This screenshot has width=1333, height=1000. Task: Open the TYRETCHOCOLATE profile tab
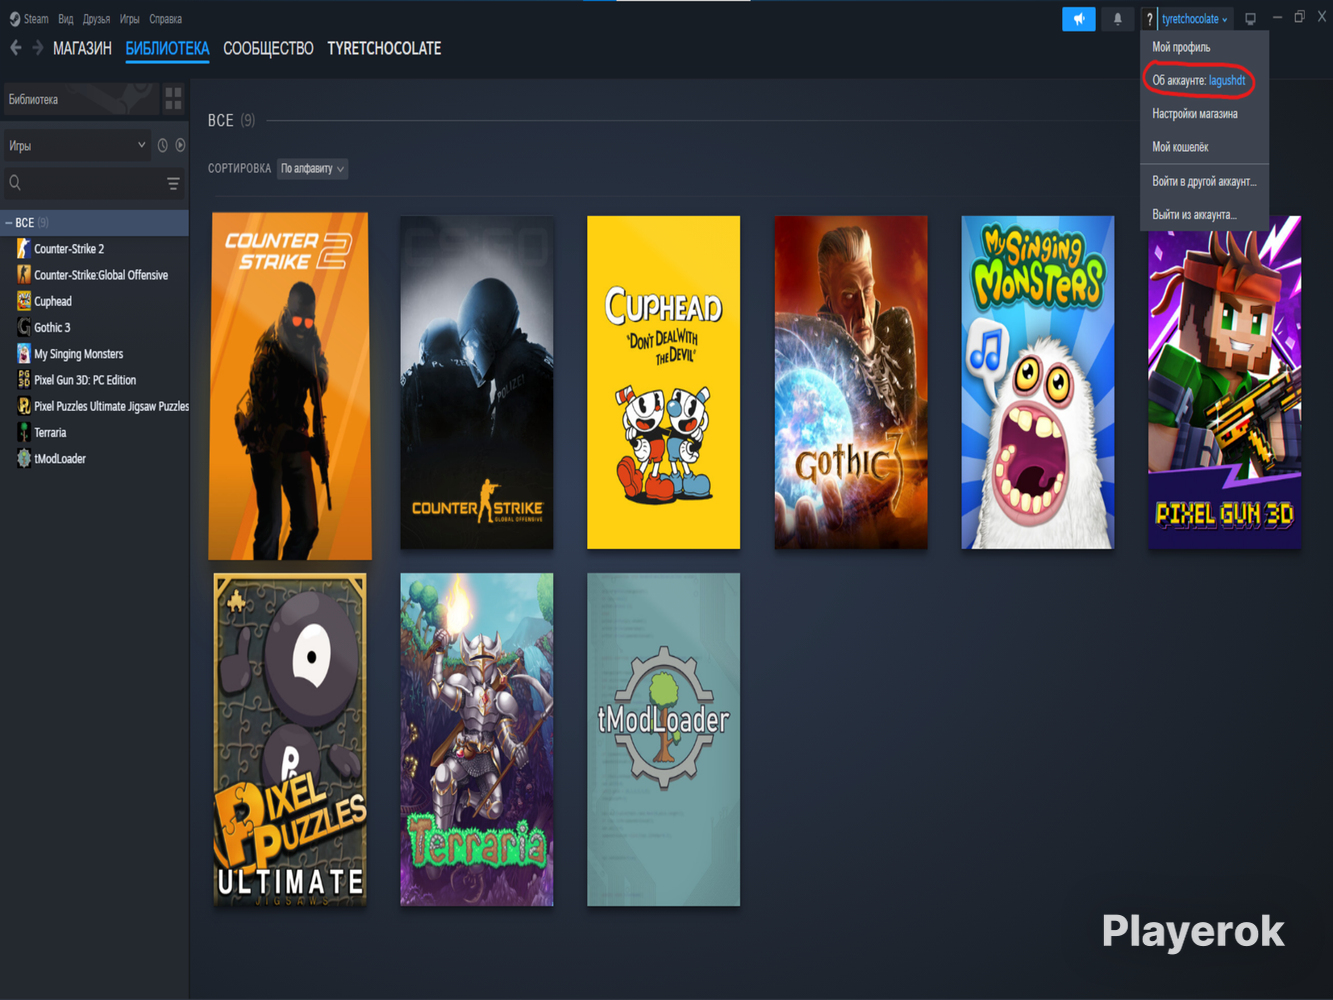tap(384, 48)
